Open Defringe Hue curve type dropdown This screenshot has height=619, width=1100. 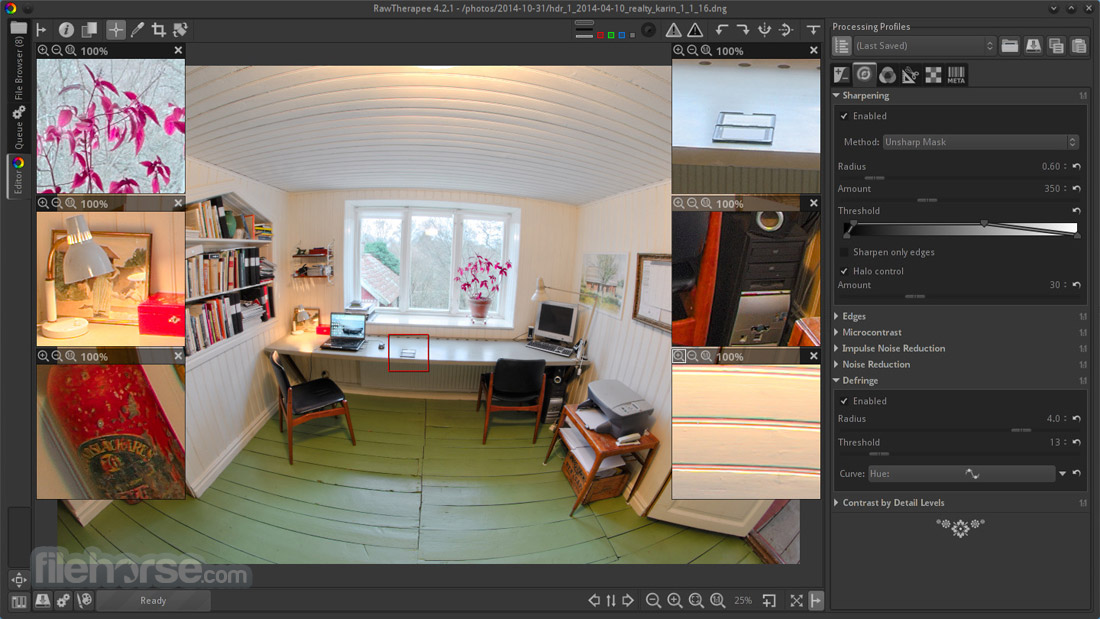[1062, 474]
